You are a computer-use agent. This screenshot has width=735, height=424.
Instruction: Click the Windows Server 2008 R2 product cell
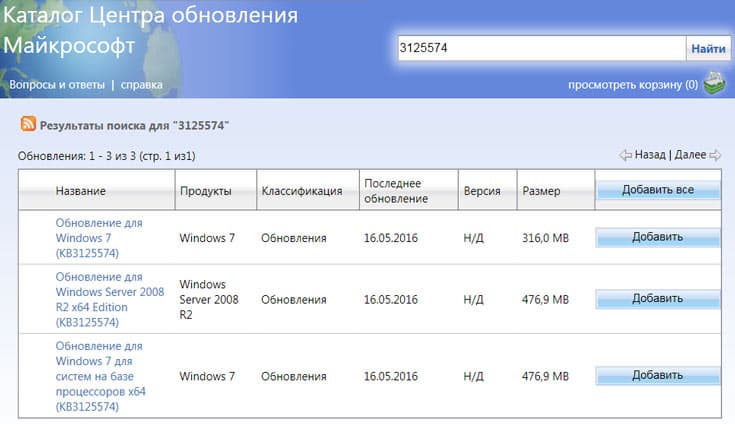click(x=209, y=299)
